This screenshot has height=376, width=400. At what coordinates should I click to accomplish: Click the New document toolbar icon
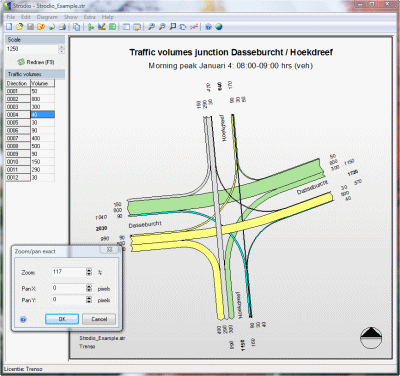point(9,27)
